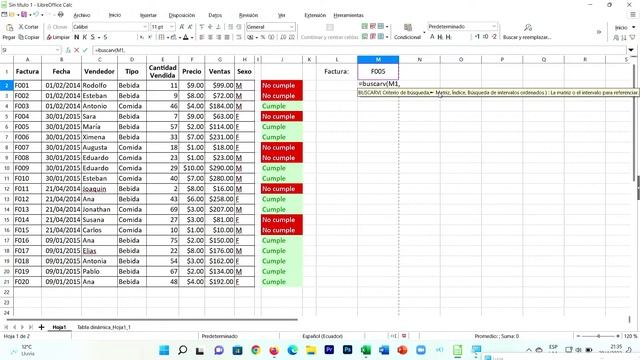640x360 pixels.
Task: Remove a decimal place
Action: point(292,37)
